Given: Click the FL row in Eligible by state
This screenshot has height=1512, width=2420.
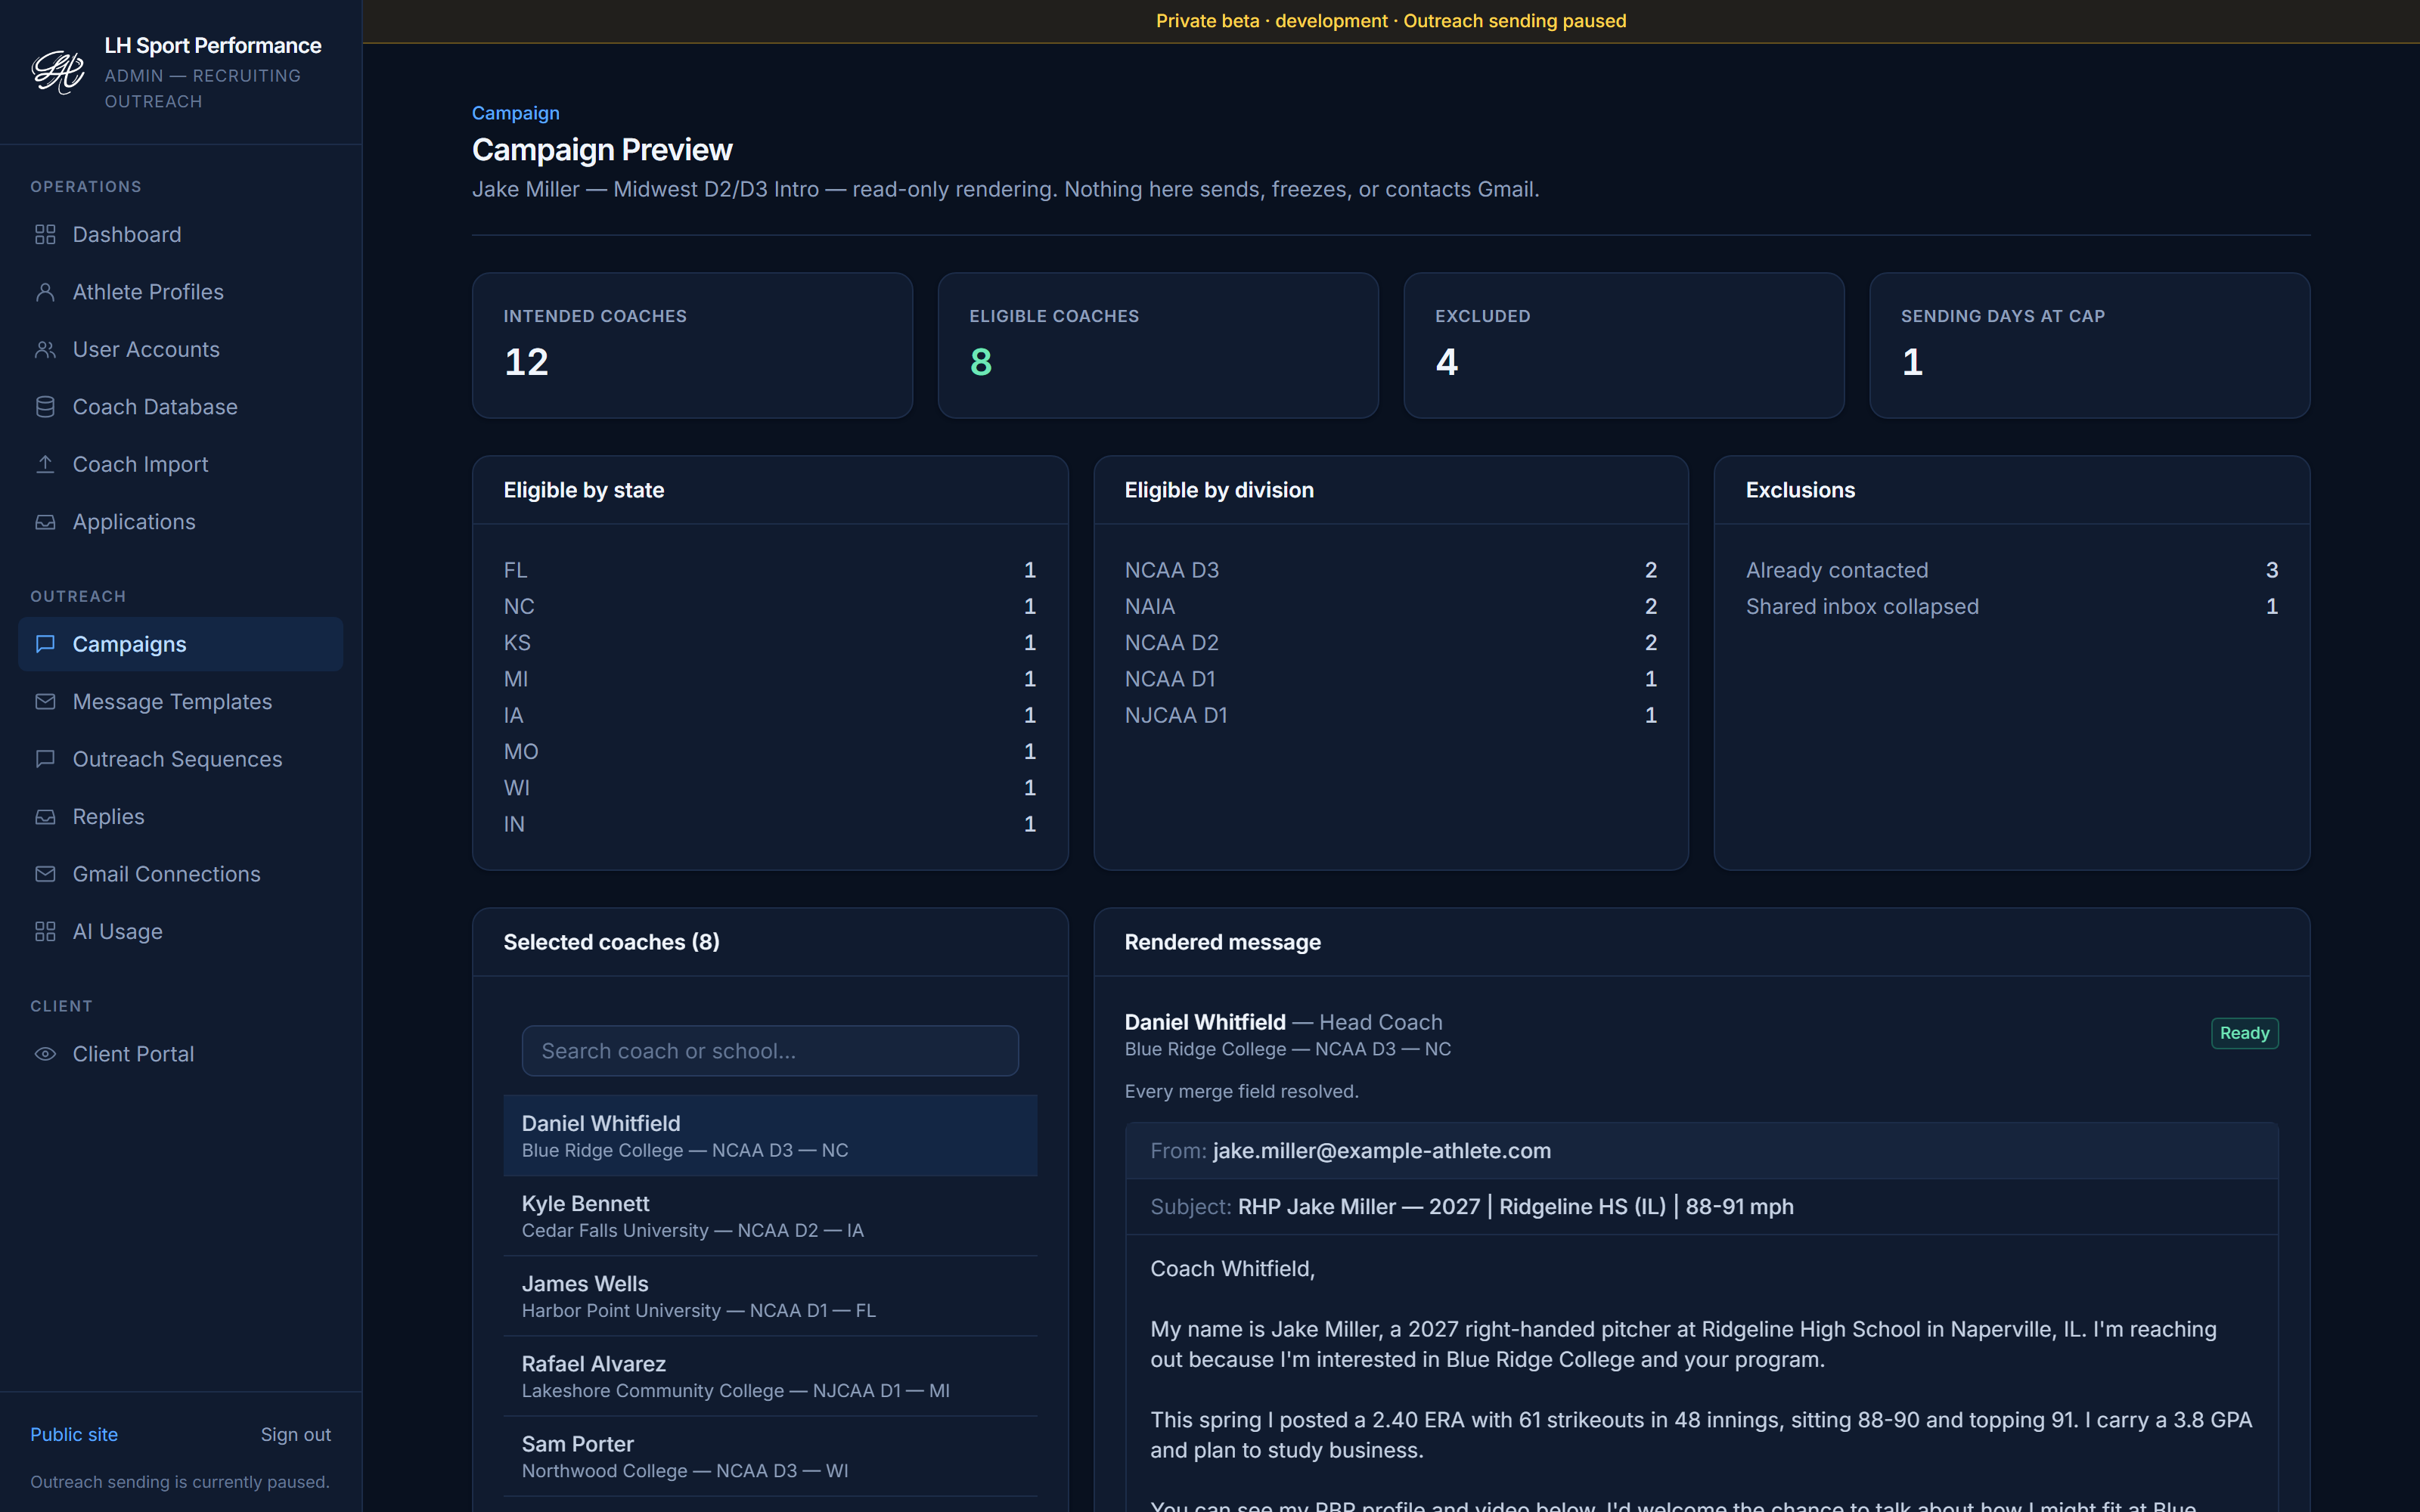Looking at the screenshot, I should 770,570.
